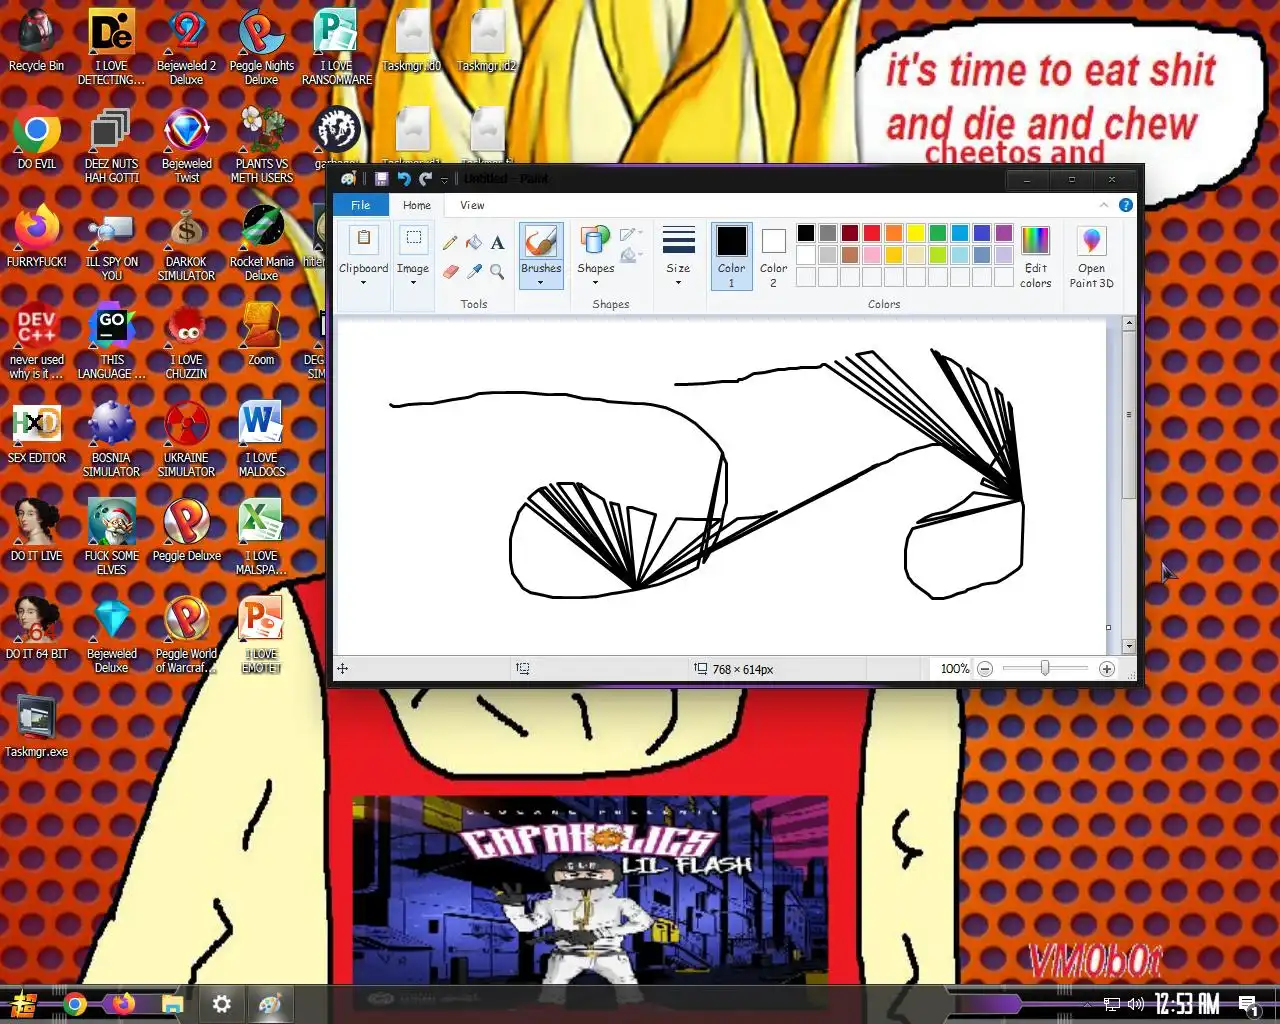Open the shape Fill dropdown
The width and height of the screenshot is (1280, 1024).
(x=630, y=256)
